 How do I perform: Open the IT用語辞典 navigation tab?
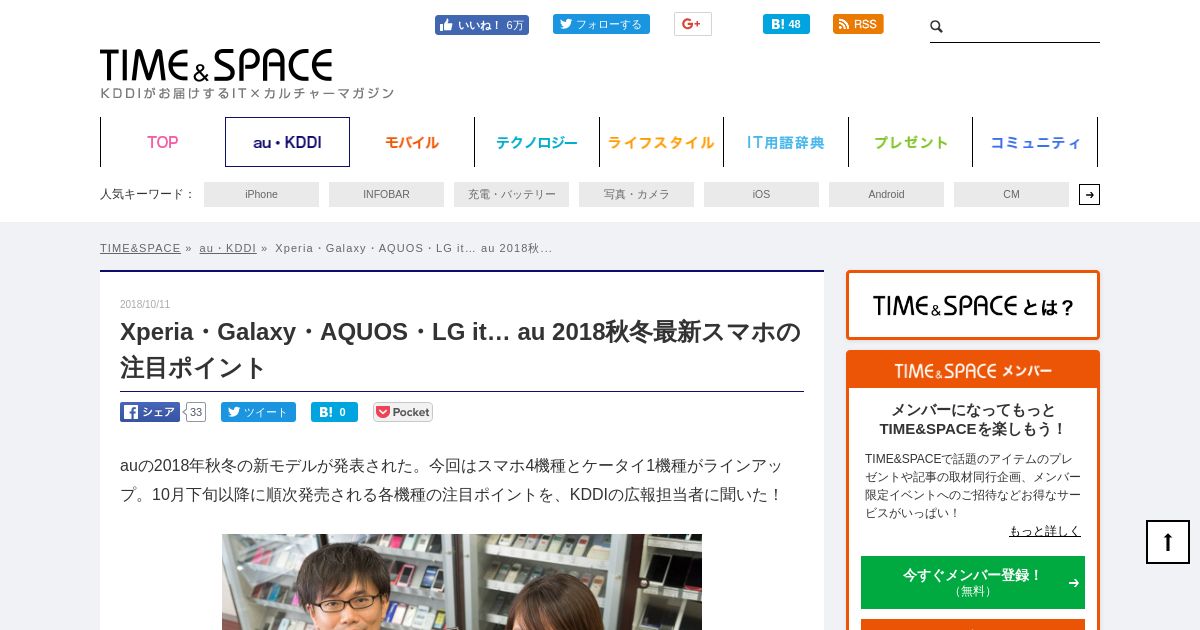coord(786,142)
